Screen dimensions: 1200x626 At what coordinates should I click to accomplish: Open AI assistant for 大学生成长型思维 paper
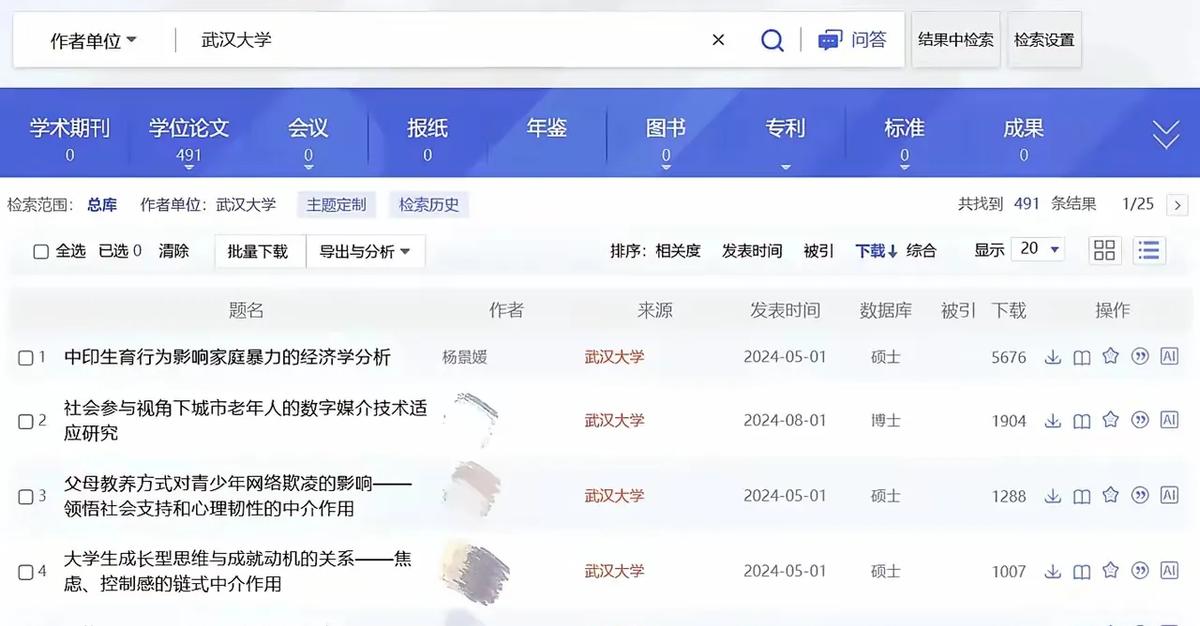(x=1169, y=571)
